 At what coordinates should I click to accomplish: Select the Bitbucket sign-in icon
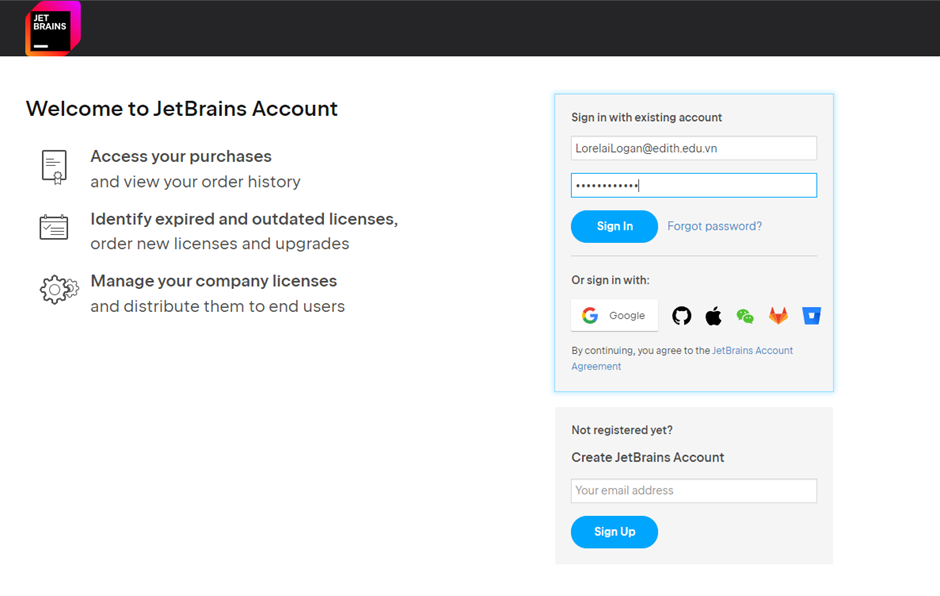[x=811, y=316]
